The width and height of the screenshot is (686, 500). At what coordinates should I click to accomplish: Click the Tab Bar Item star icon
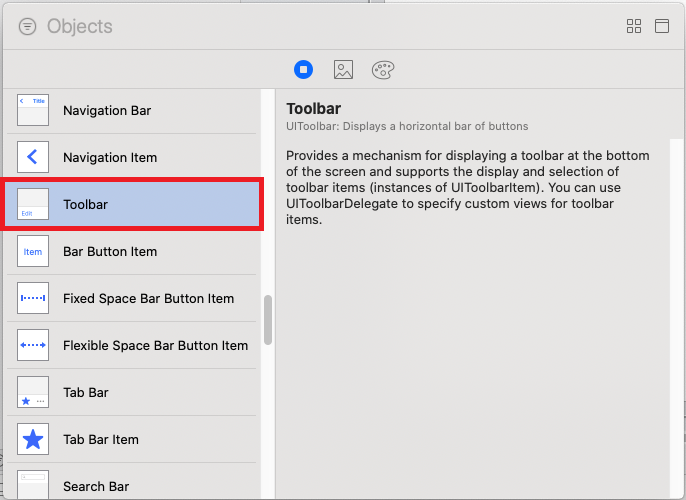point(33,439)
